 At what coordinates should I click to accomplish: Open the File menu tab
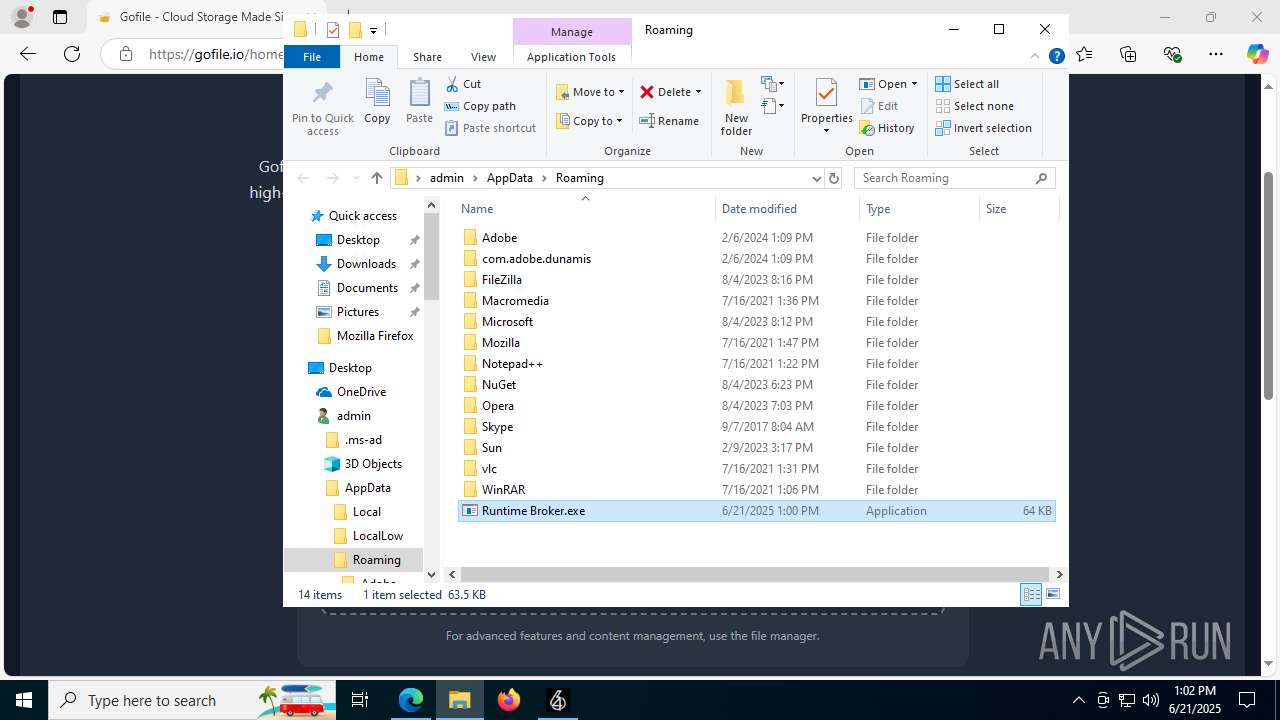[x=312, y=57]
